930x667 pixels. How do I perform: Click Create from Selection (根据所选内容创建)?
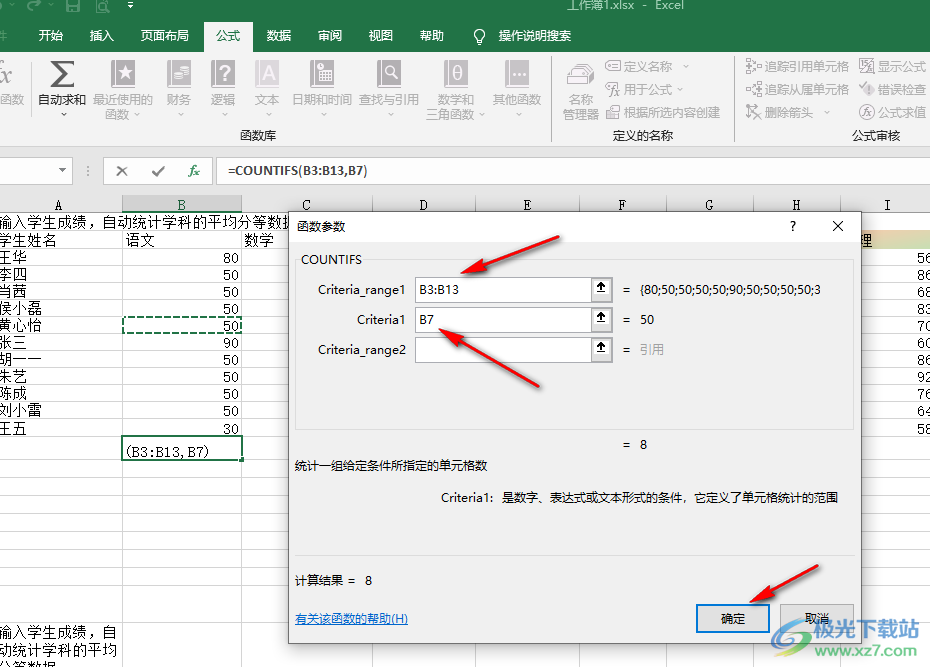pyautogui.click(x=663, y=112)
